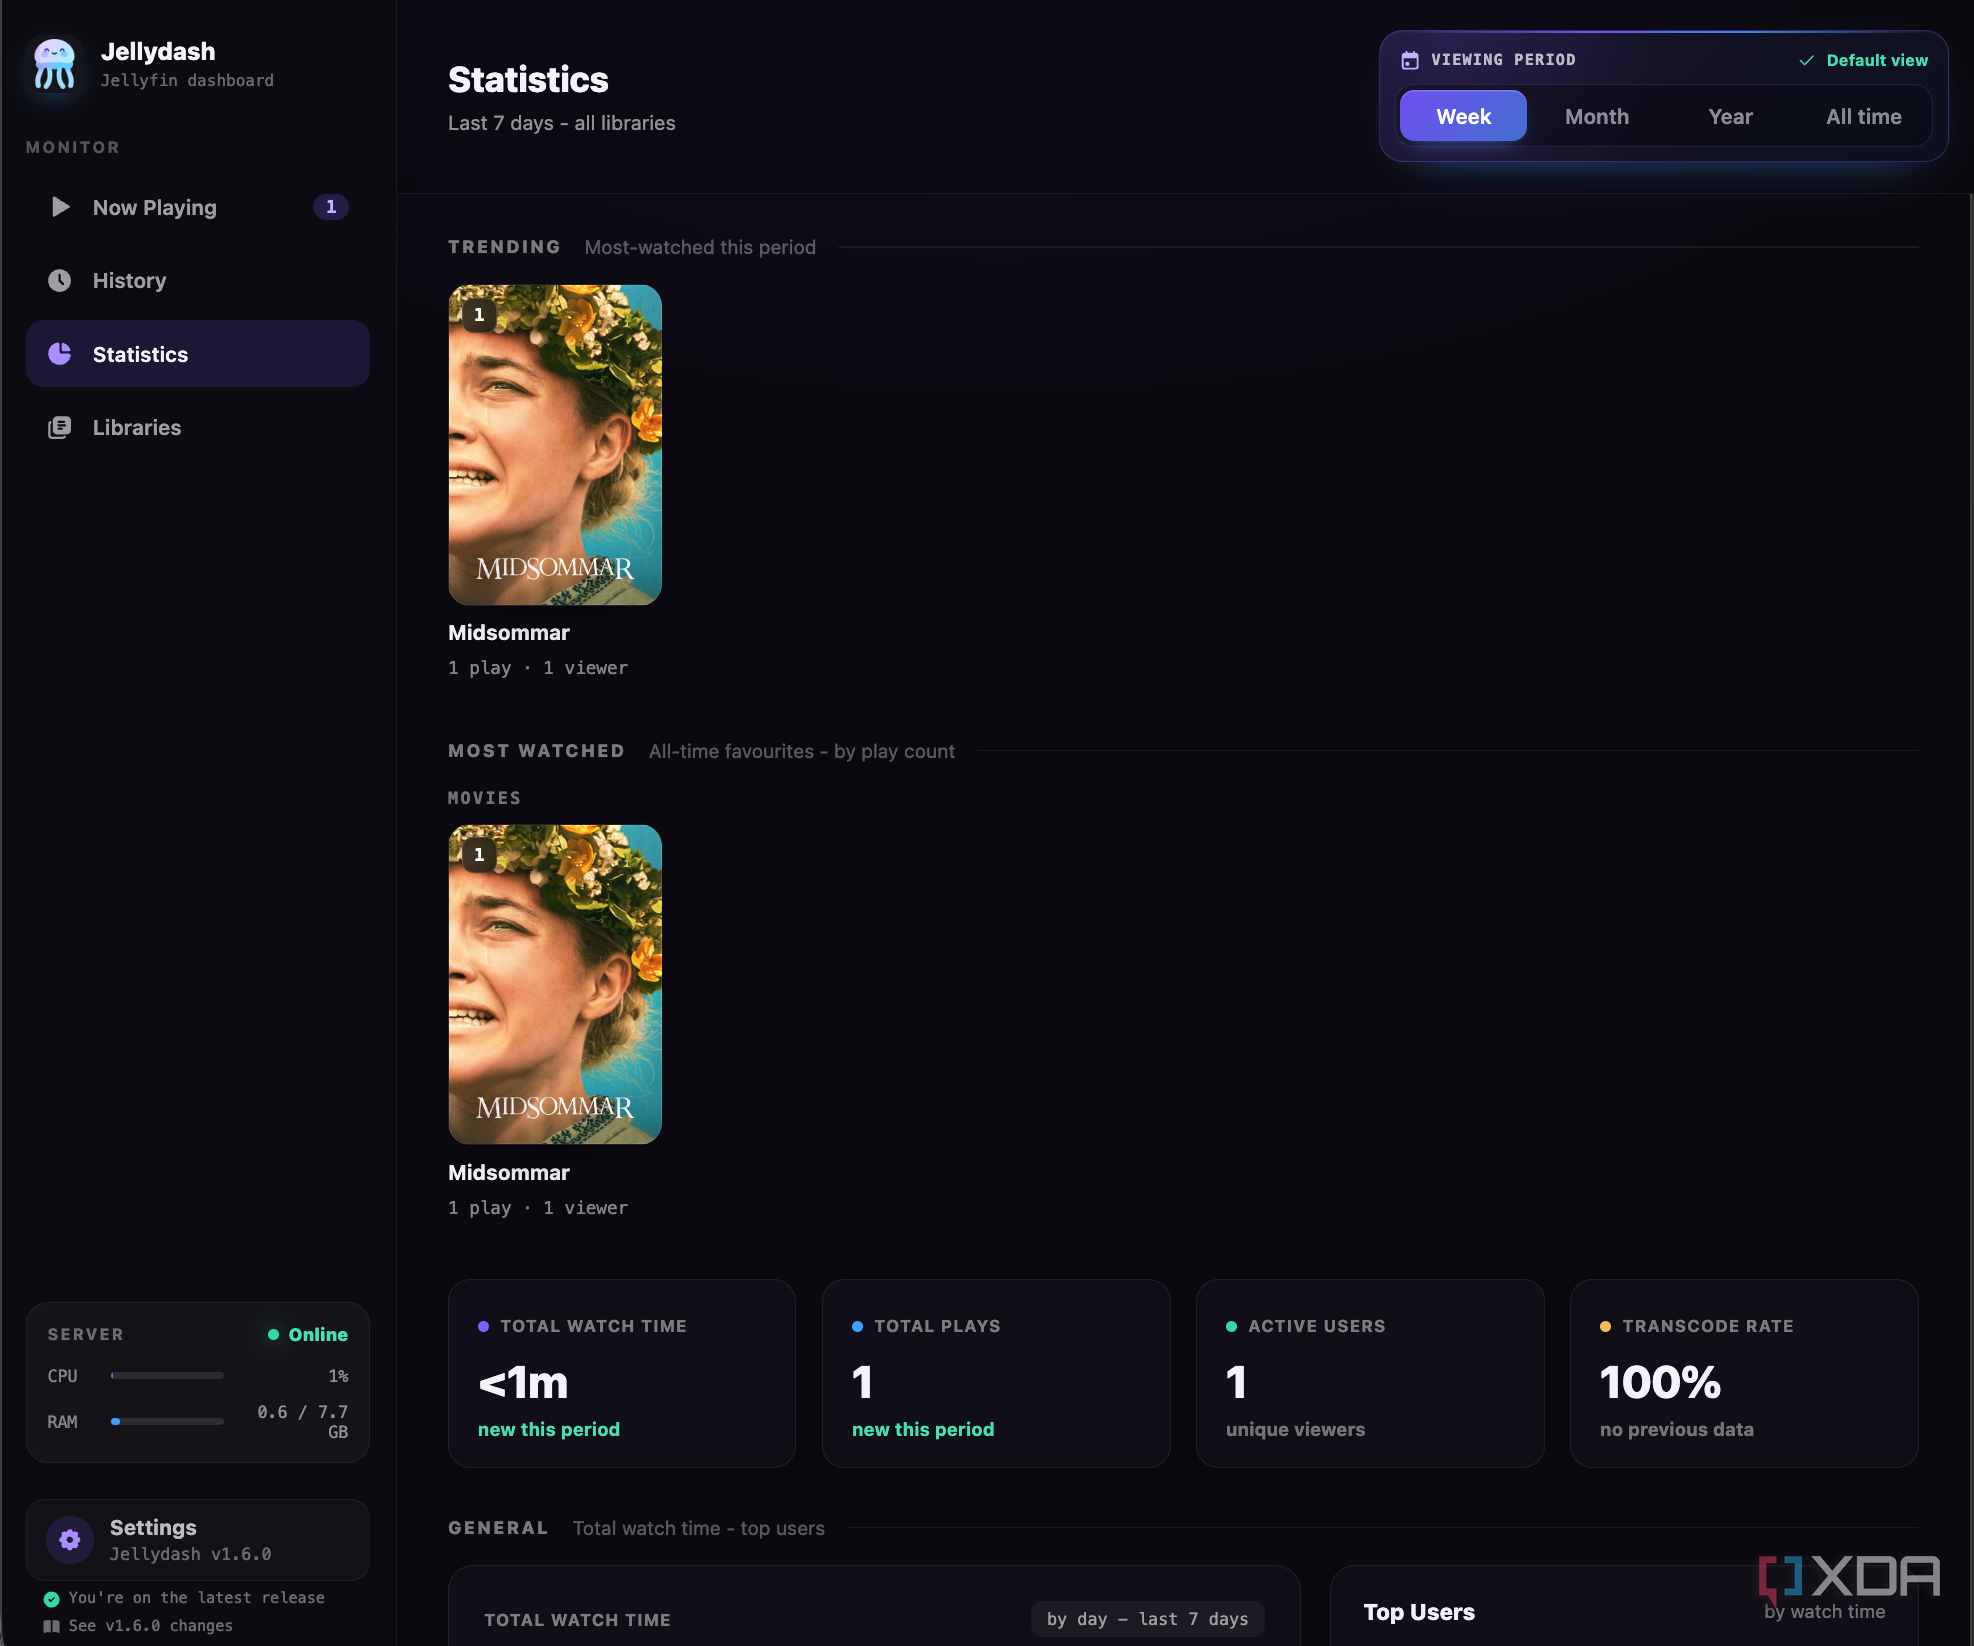
Task: Click the Libraries stack icon
Action: coord(60,427)
